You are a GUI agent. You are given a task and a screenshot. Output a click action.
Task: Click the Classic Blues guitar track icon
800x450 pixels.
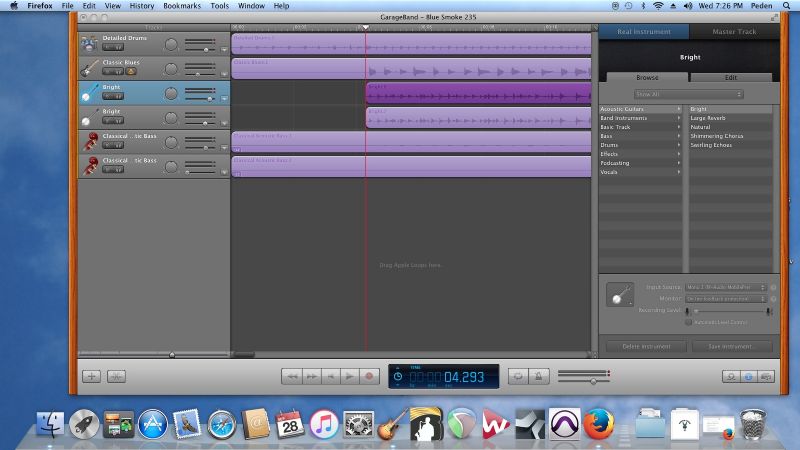coord(89,67)
